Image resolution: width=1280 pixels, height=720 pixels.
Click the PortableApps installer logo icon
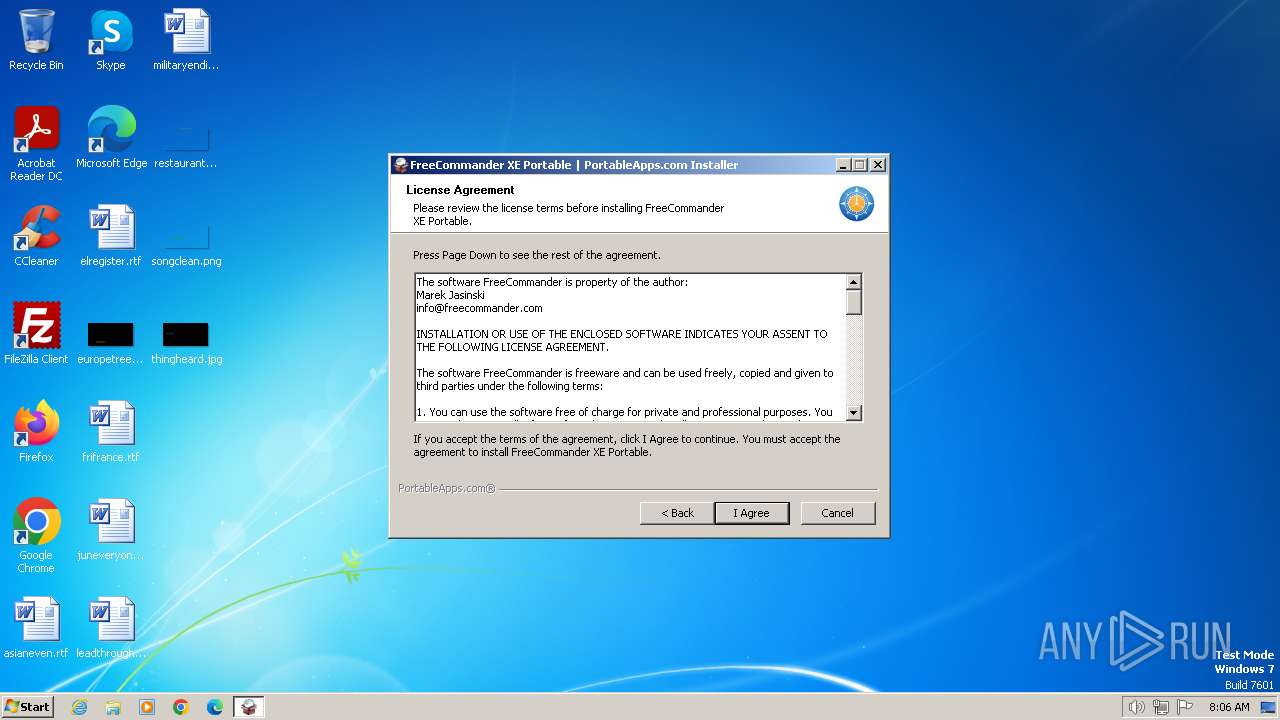(856, 204)
